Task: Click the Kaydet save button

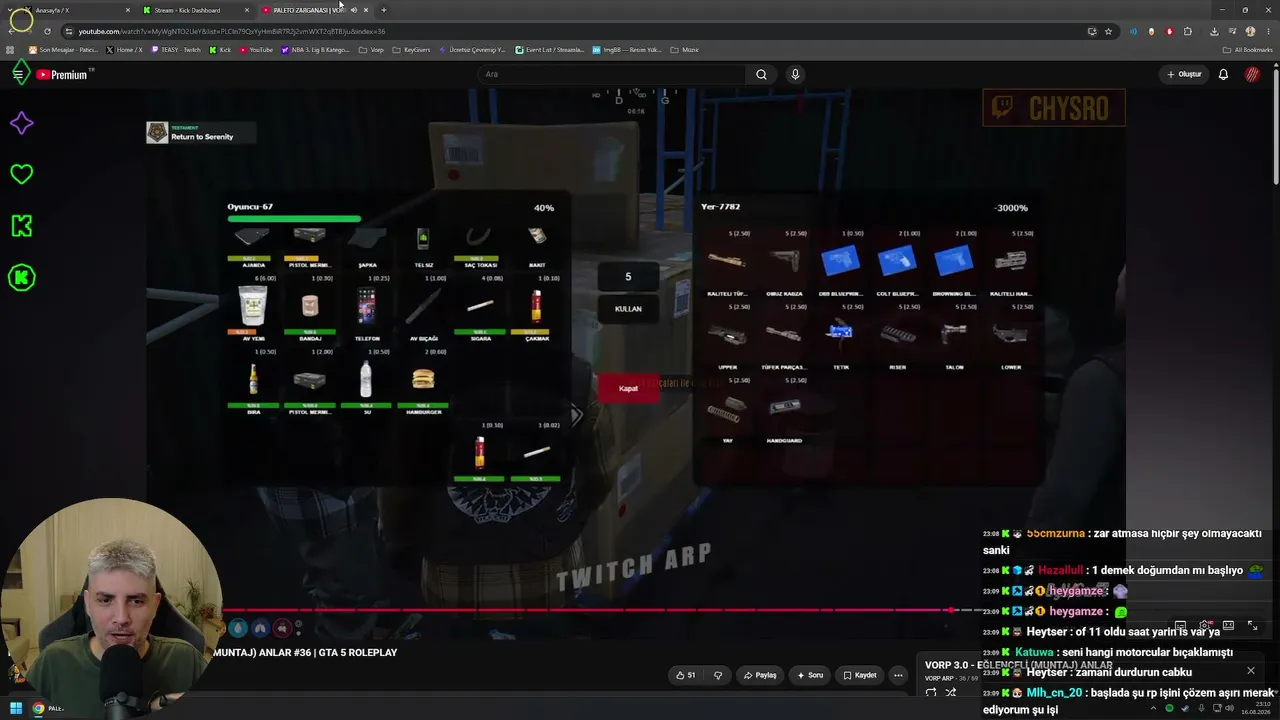Action: [x=860, y=675]
